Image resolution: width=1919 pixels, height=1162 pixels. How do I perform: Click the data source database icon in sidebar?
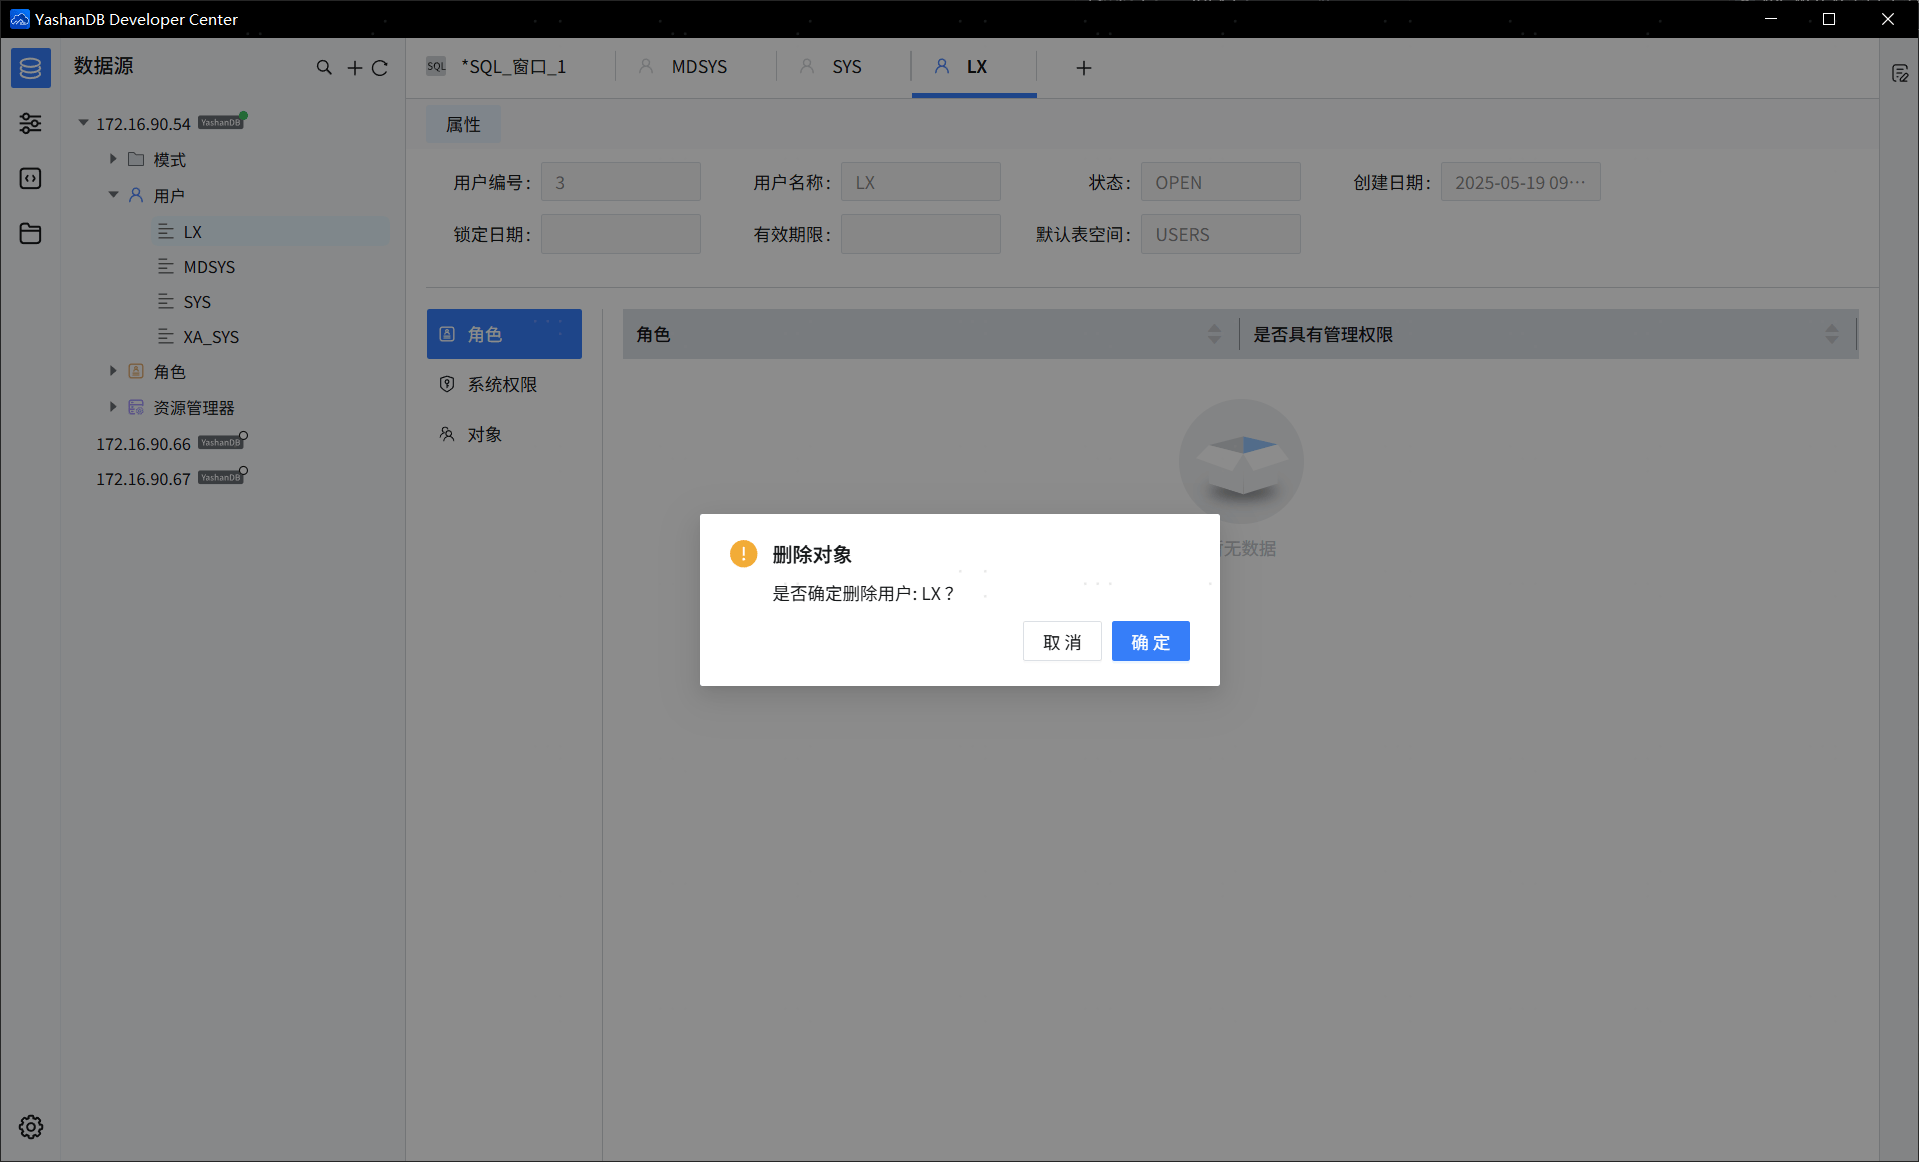coord(30,68)
